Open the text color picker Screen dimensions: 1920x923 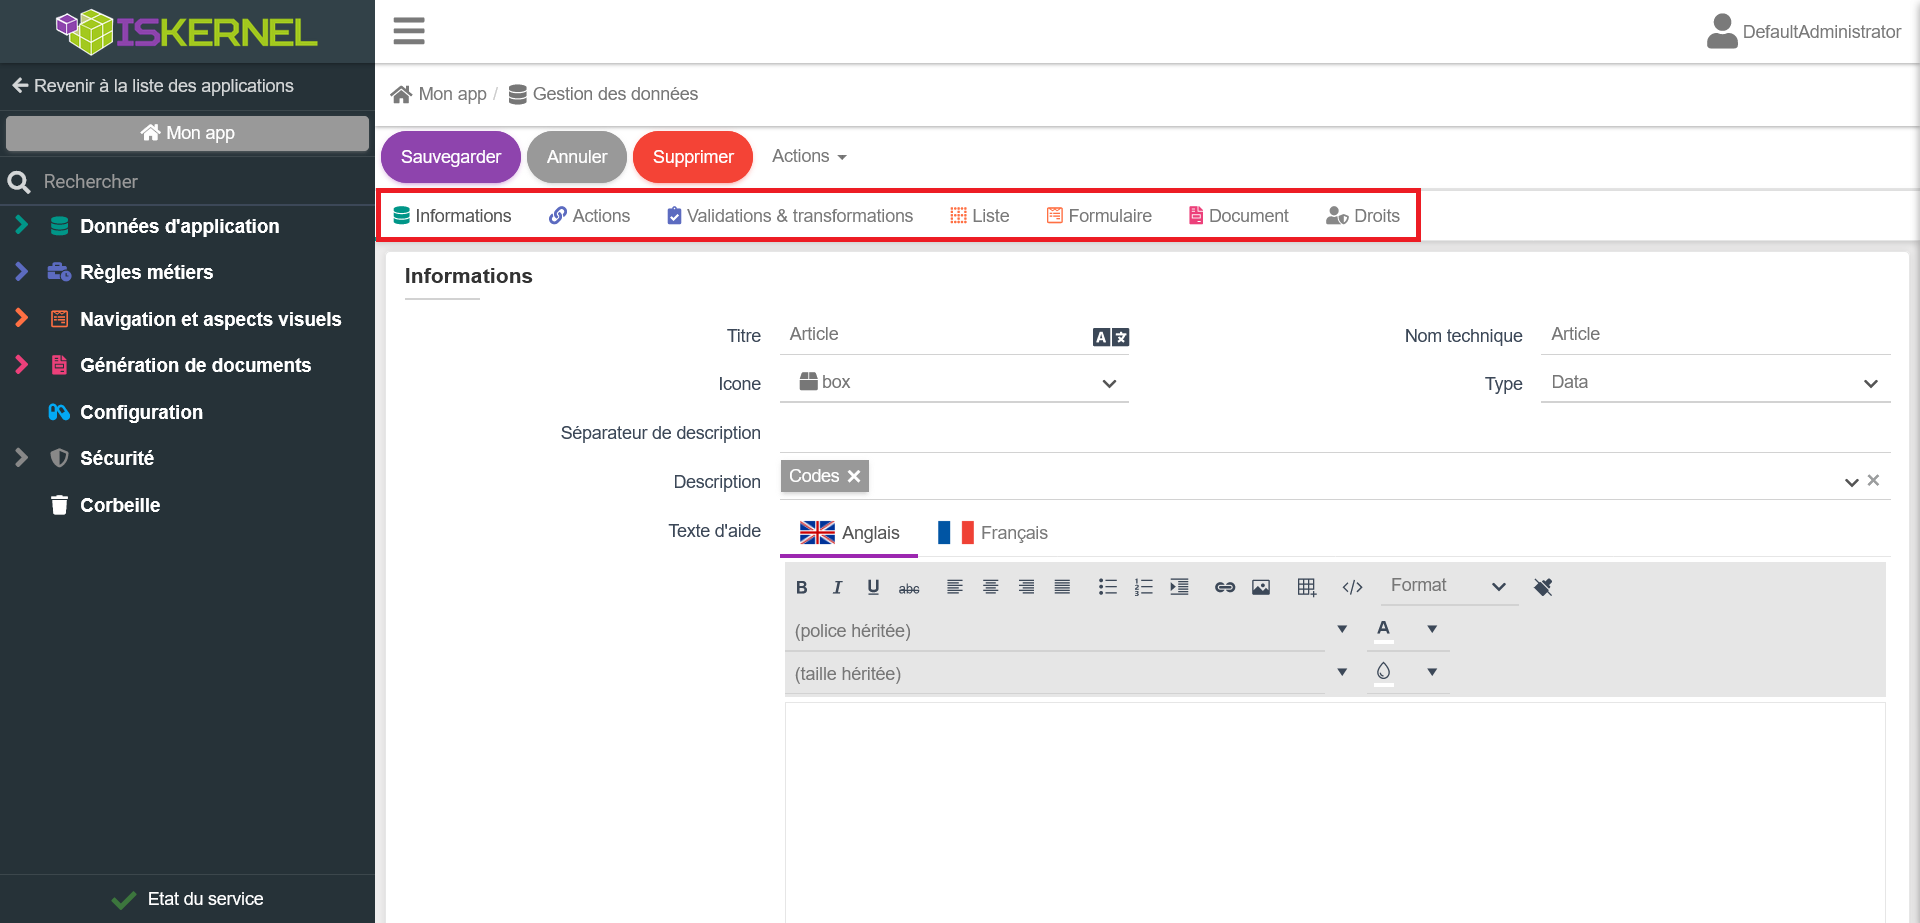[1383, 629]
